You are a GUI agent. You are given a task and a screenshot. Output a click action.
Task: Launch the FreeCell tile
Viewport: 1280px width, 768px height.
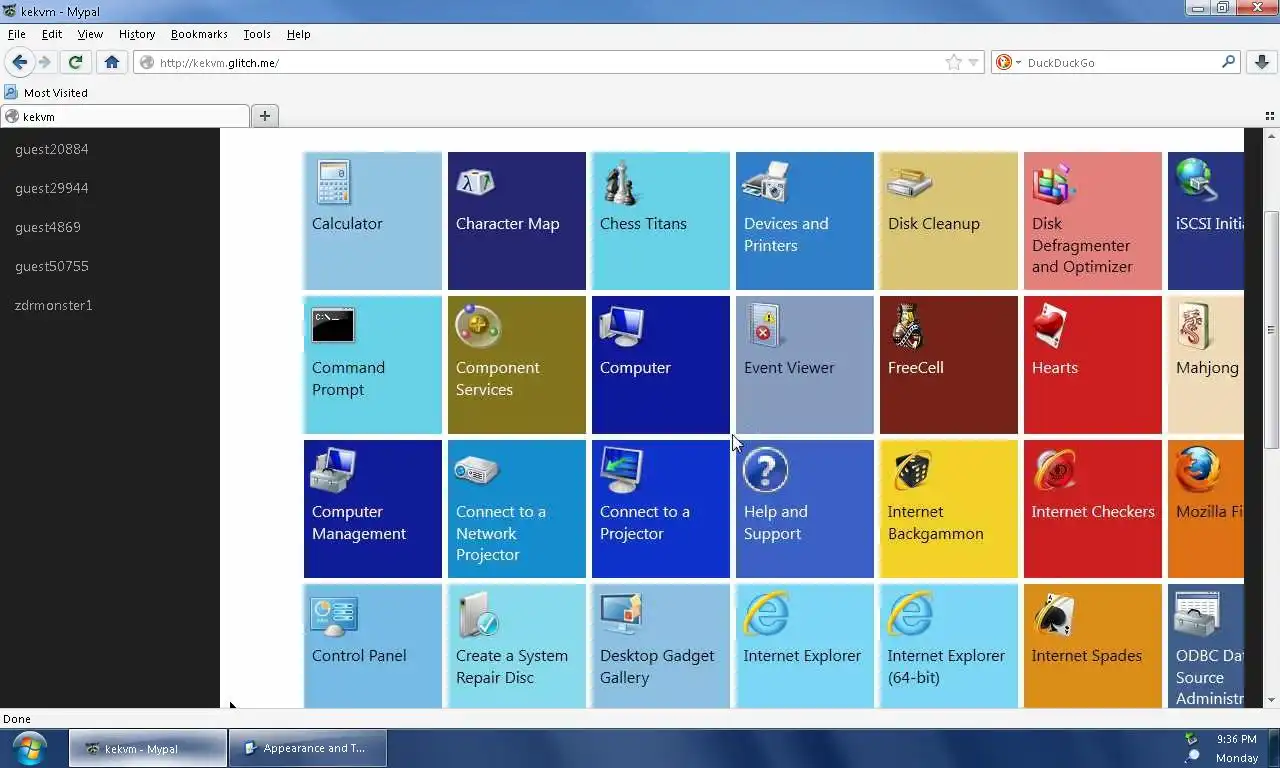[x=948, y=365]
